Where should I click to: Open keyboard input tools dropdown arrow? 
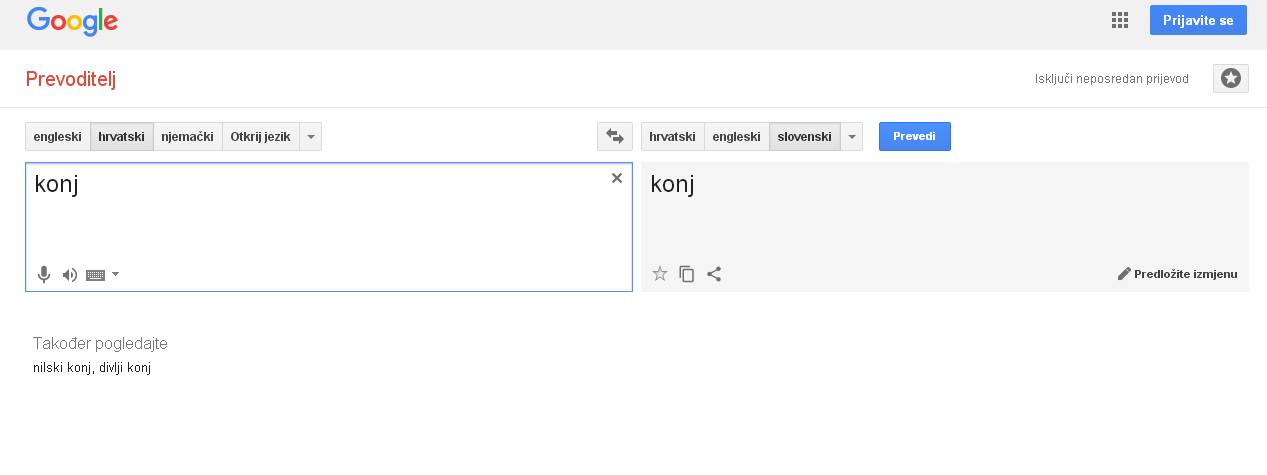116,275
